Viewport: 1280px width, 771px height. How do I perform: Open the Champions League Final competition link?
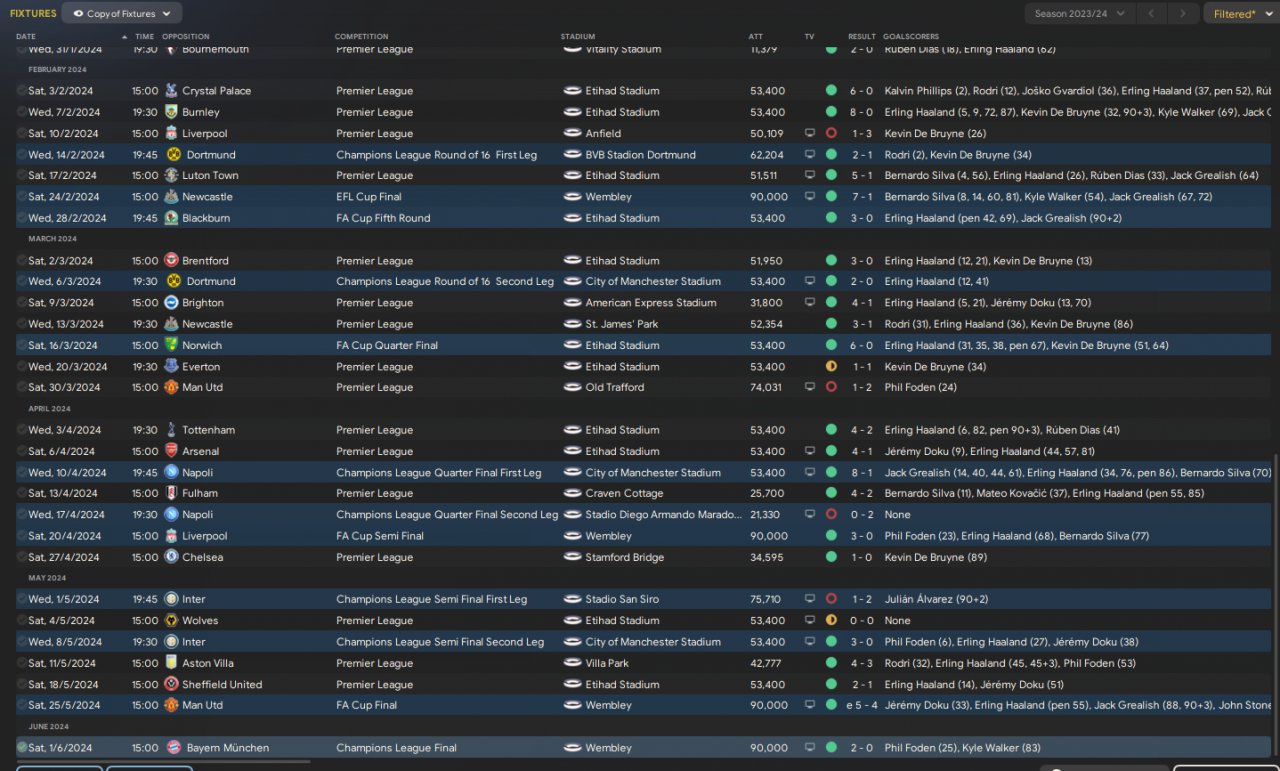coord(396,748)
